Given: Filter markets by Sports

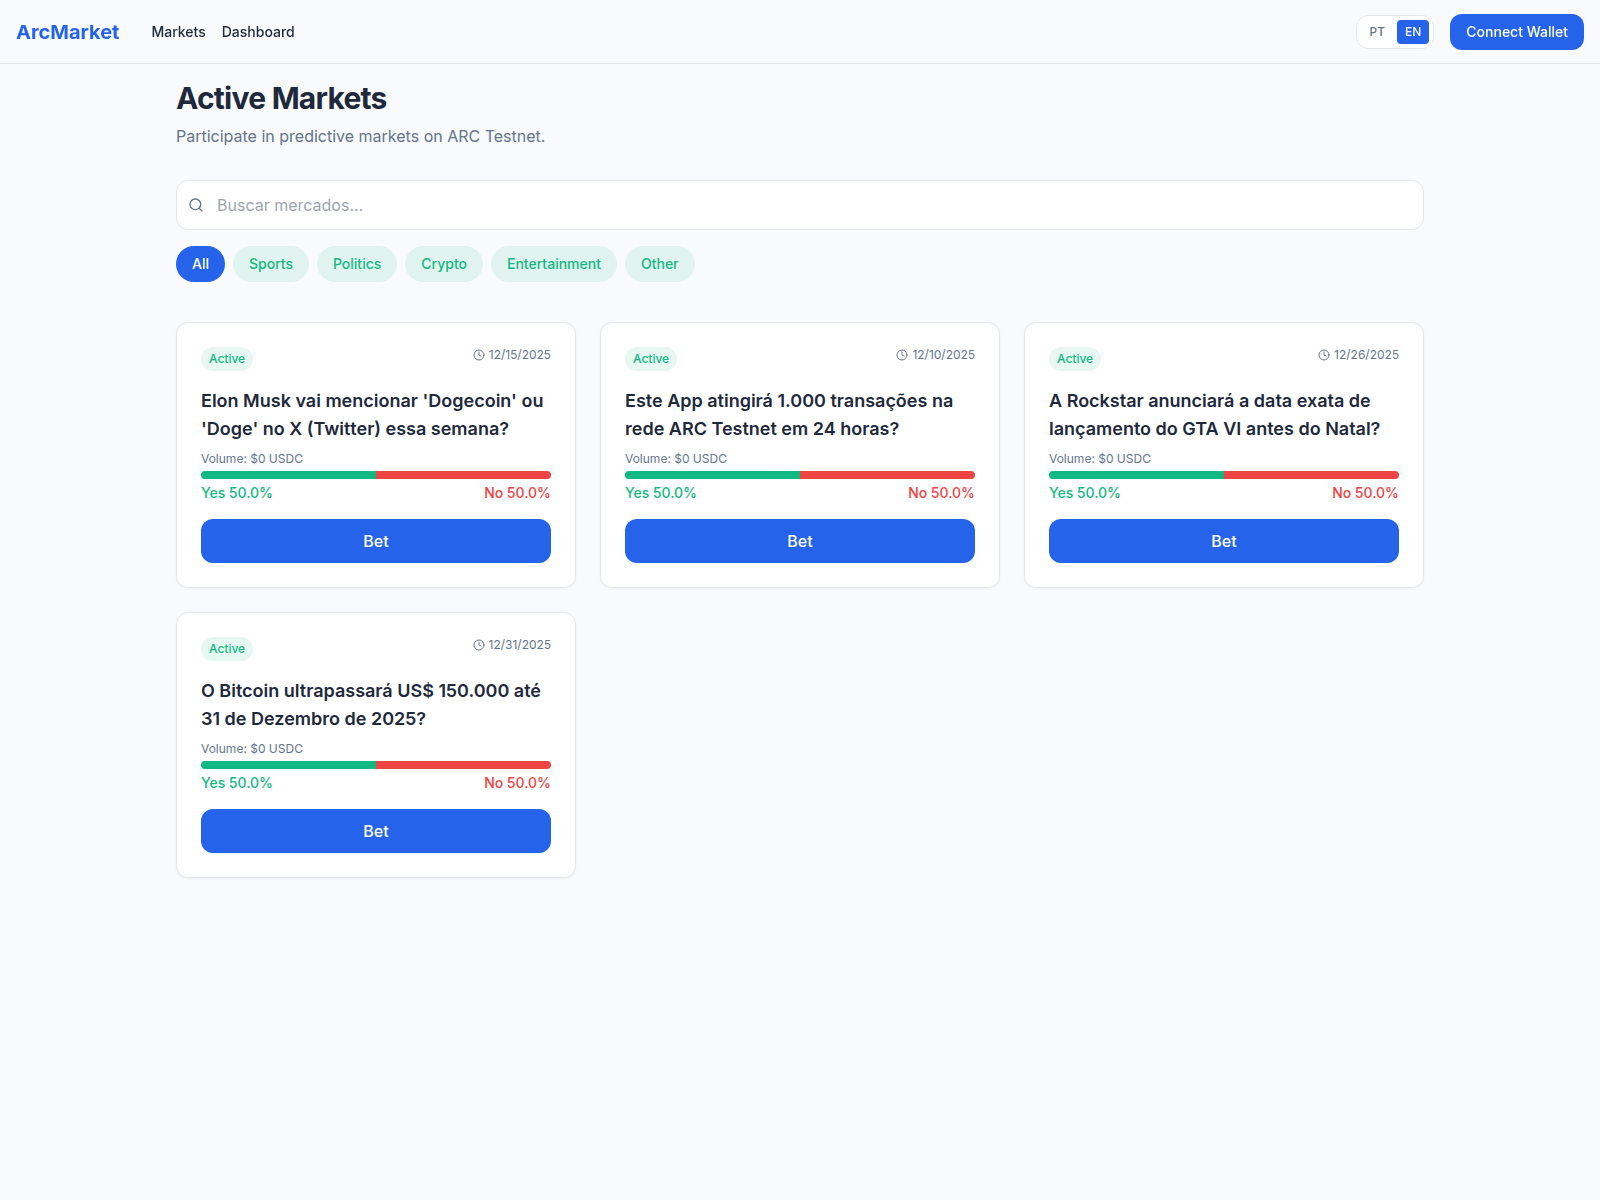Looking at the screenshot, I should coord(271,264).
